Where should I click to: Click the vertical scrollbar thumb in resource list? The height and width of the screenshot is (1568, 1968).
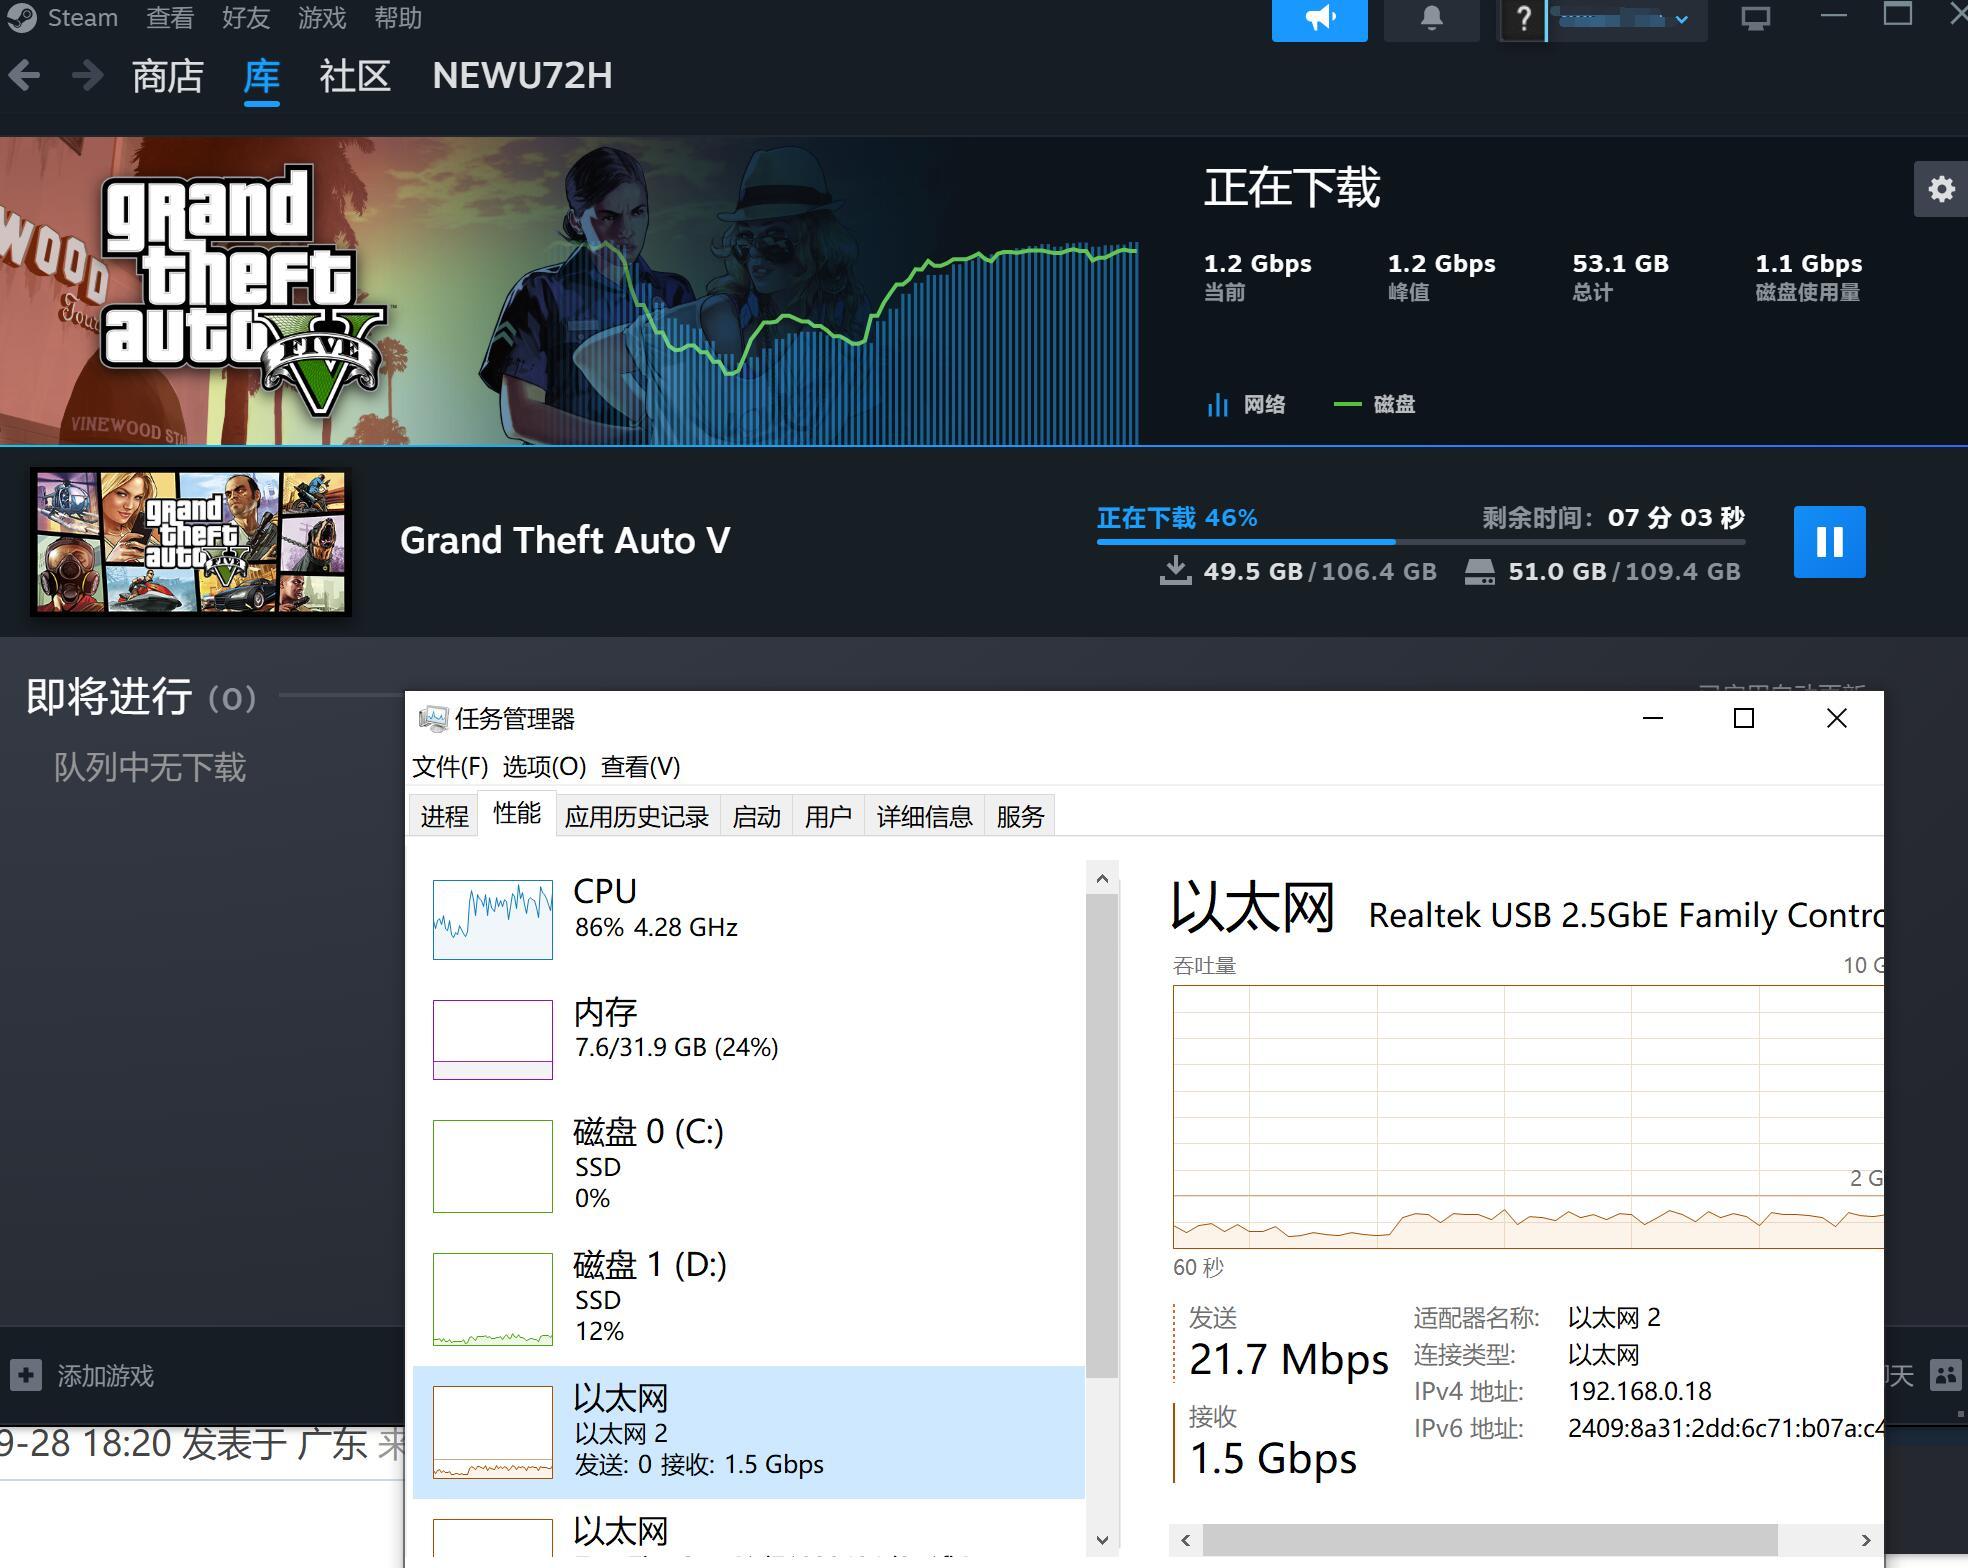click(x=1102, y=1136)
